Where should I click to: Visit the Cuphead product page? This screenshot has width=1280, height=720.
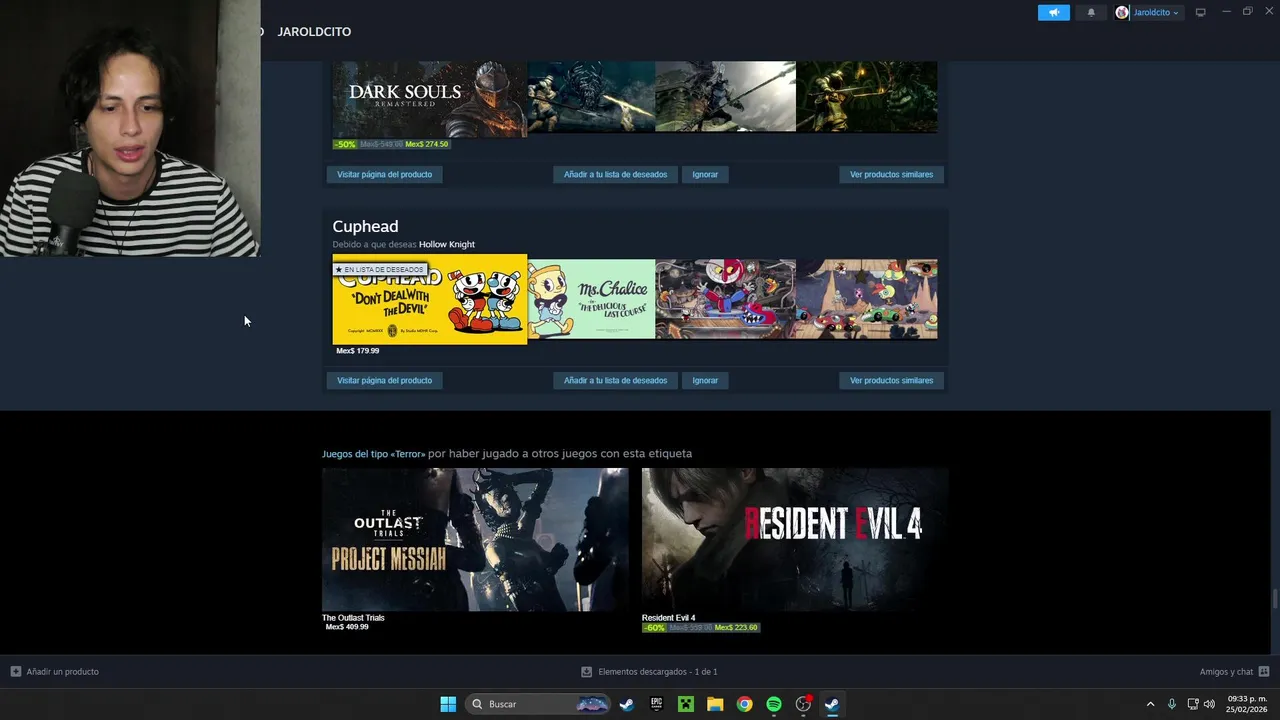coord(384,380)
